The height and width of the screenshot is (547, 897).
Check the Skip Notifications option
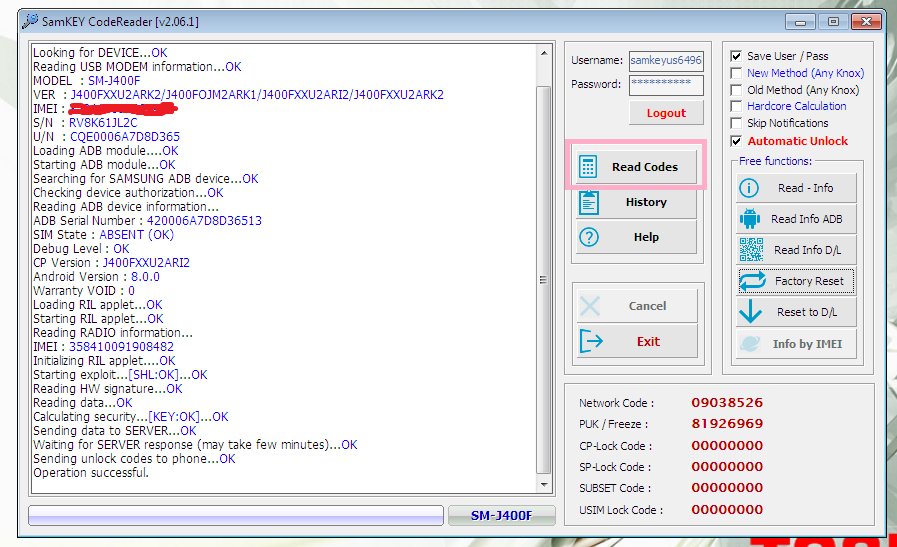tap(736, 123)
